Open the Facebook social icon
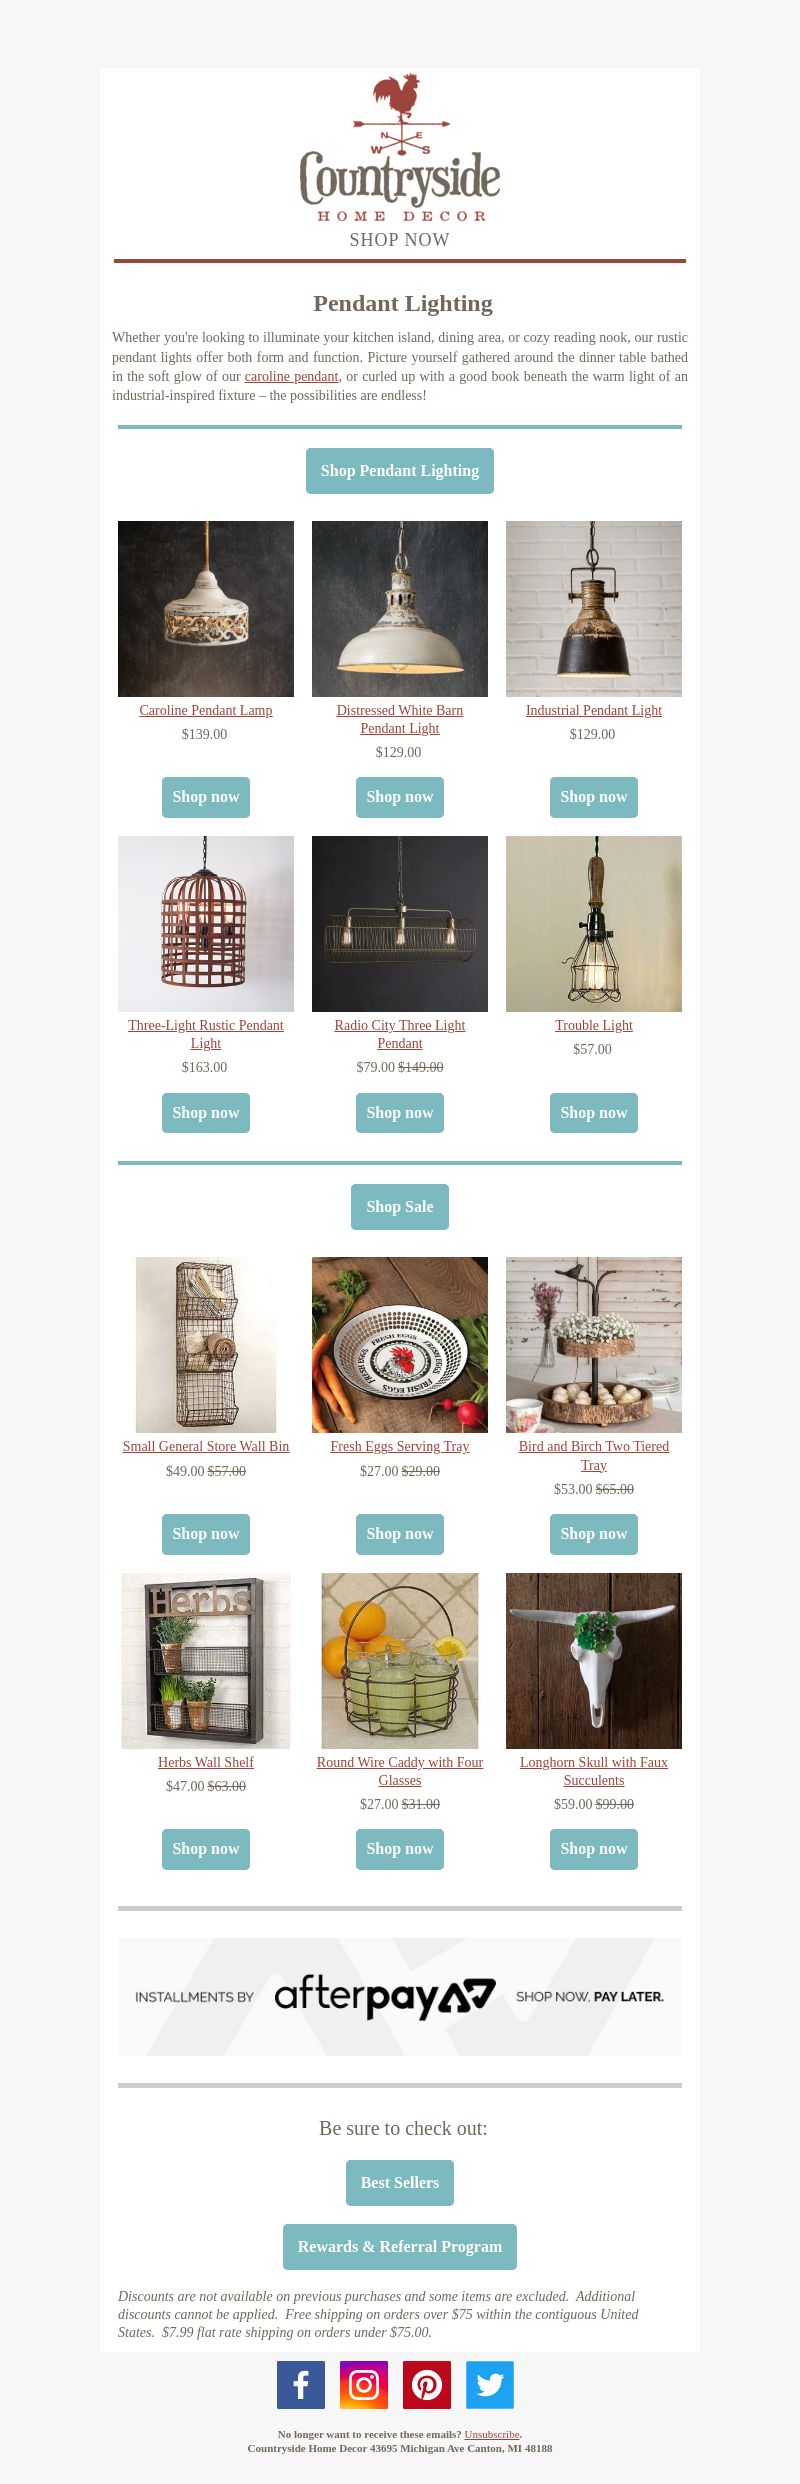The height and width of the screenshot is (2484, 800). point(301,2385)
